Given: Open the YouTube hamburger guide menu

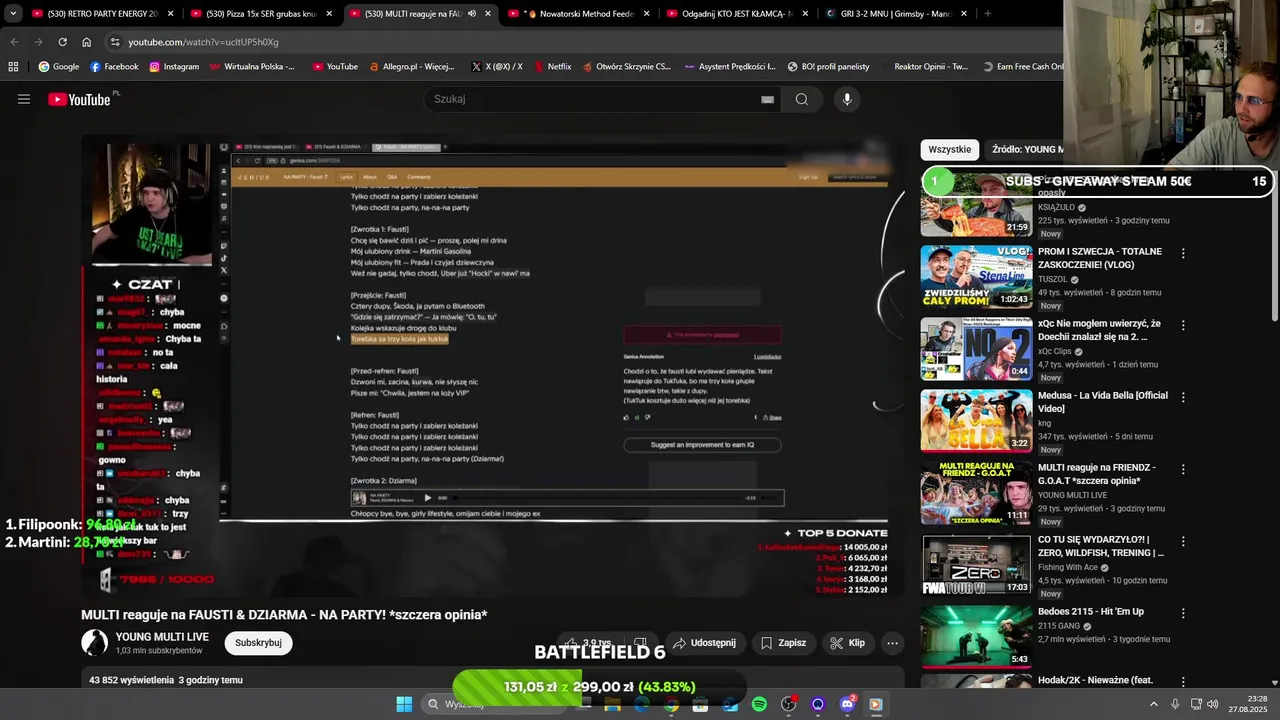Looking at the screenshot, I should point(24,99).
